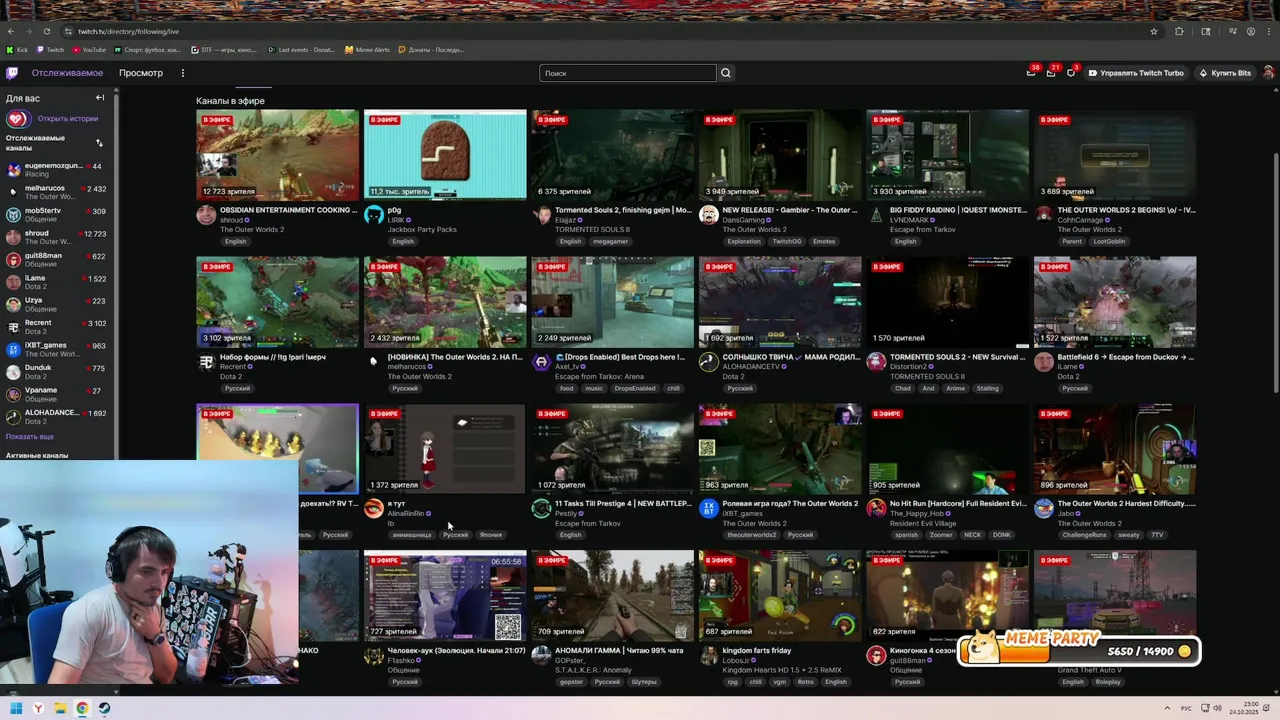Click the search magnifier button
Viewport: 1280px width, 720px height.
726,73
